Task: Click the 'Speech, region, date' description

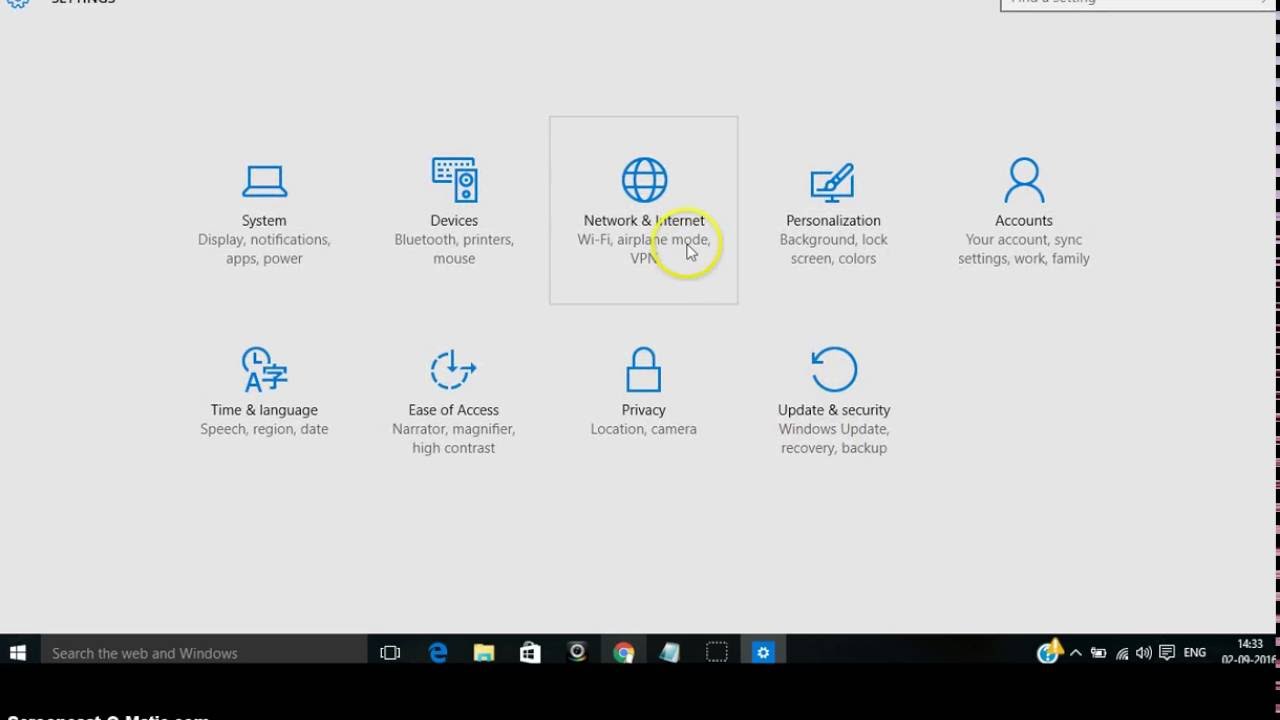Action: coord(264,429)
